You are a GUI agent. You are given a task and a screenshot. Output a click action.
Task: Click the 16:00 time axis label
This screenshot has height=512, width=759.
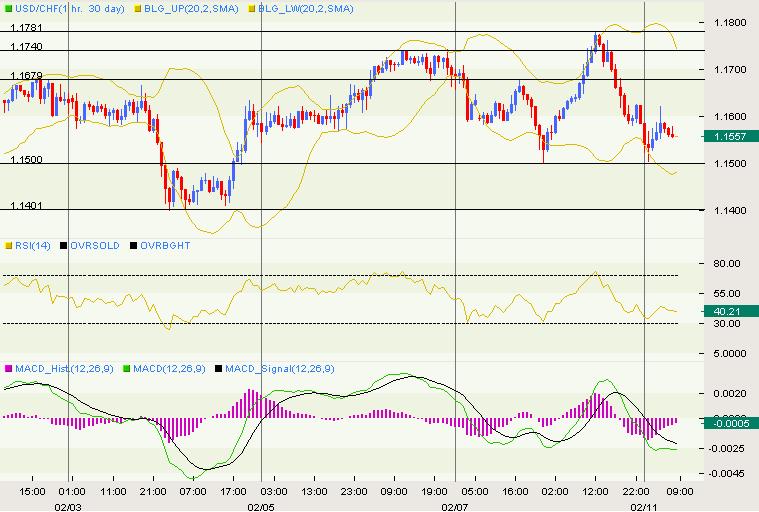point(515,492)
